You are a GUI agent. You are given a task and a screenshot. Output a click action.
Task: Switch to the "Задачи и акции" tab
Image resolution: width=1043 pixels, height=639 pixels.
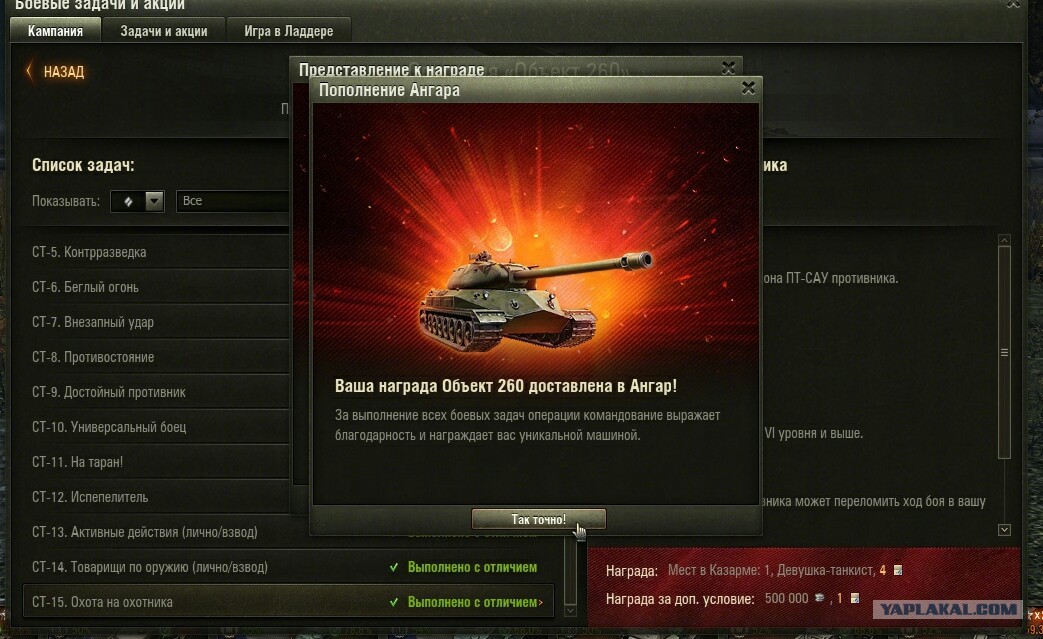164,31
